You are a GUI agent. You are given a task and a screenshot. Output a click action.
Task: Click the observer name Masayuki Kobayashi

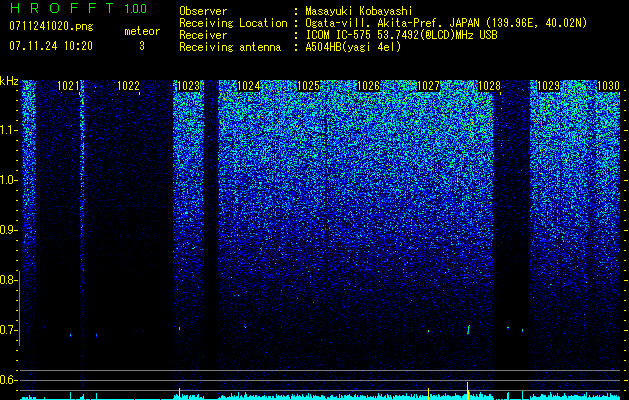point(359,11)
